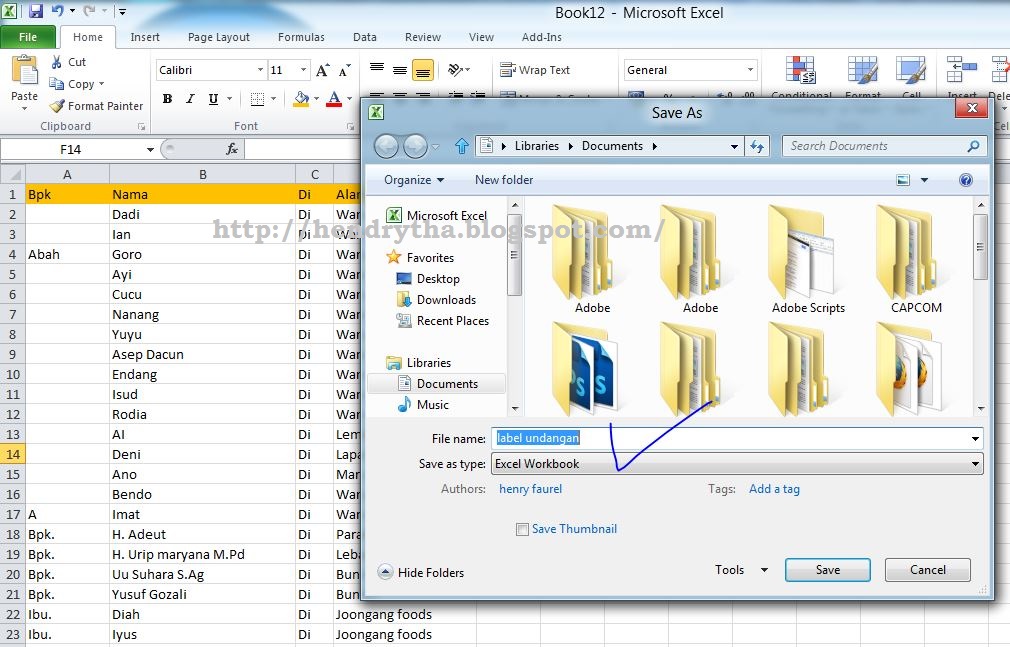Expand the Organize menu dropdown
The image size is (1010, 647).
pos(414,180)
